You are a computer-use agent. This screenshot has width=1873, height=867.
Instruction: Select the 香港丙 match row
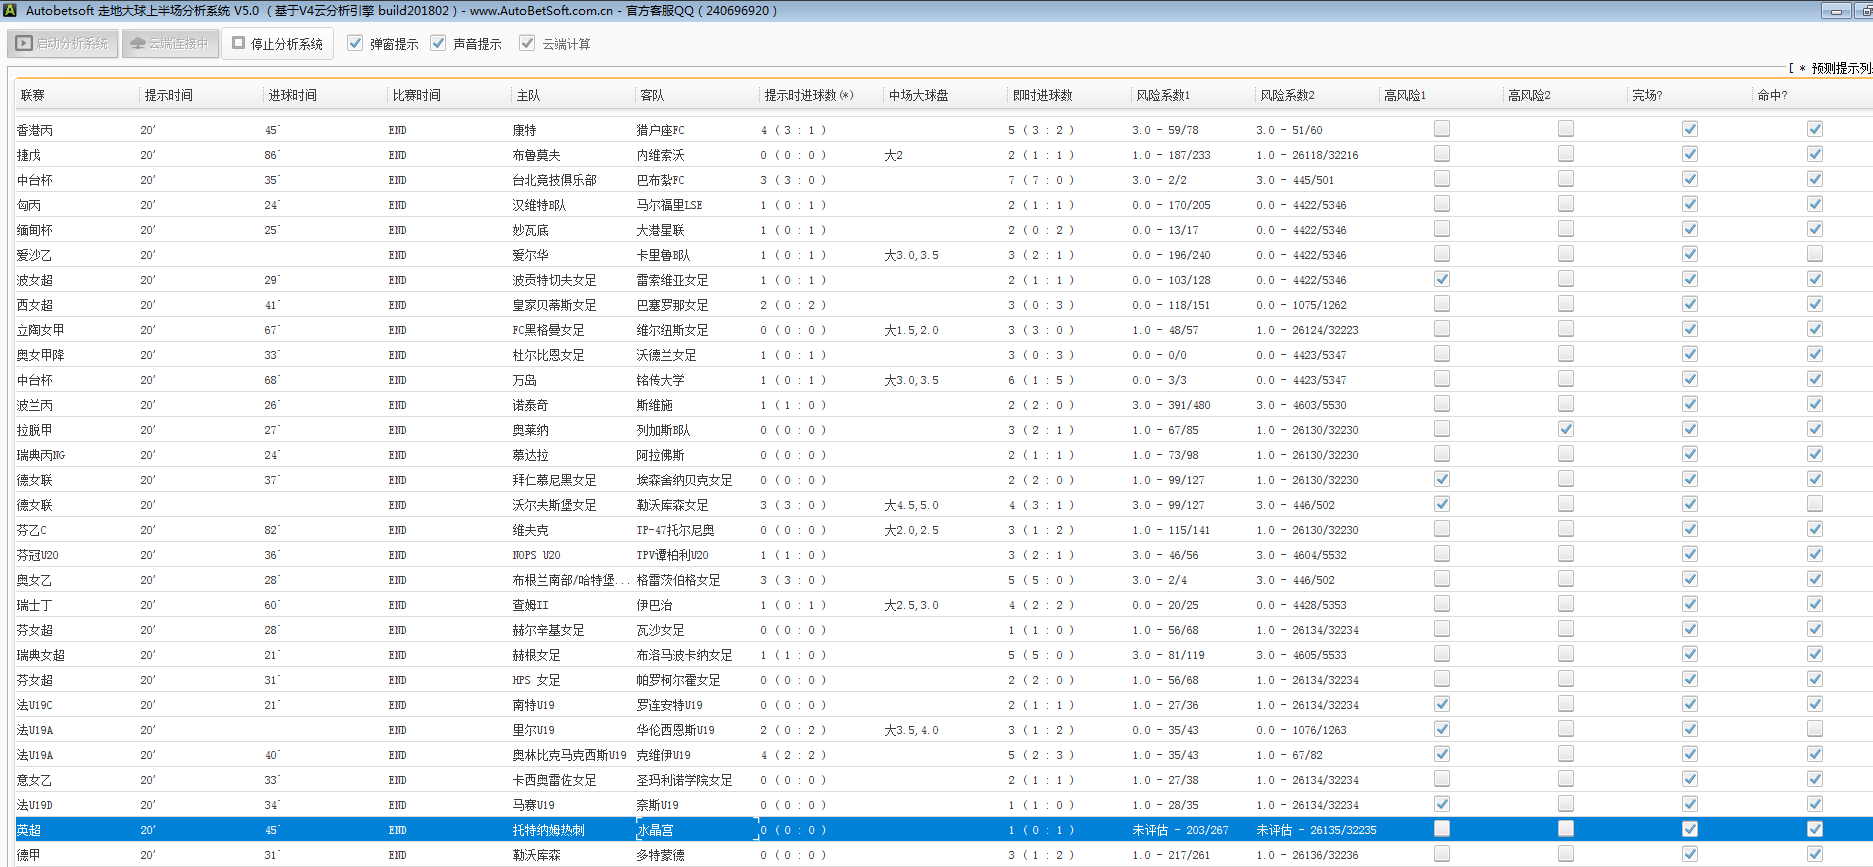click(x=35, y=130)
